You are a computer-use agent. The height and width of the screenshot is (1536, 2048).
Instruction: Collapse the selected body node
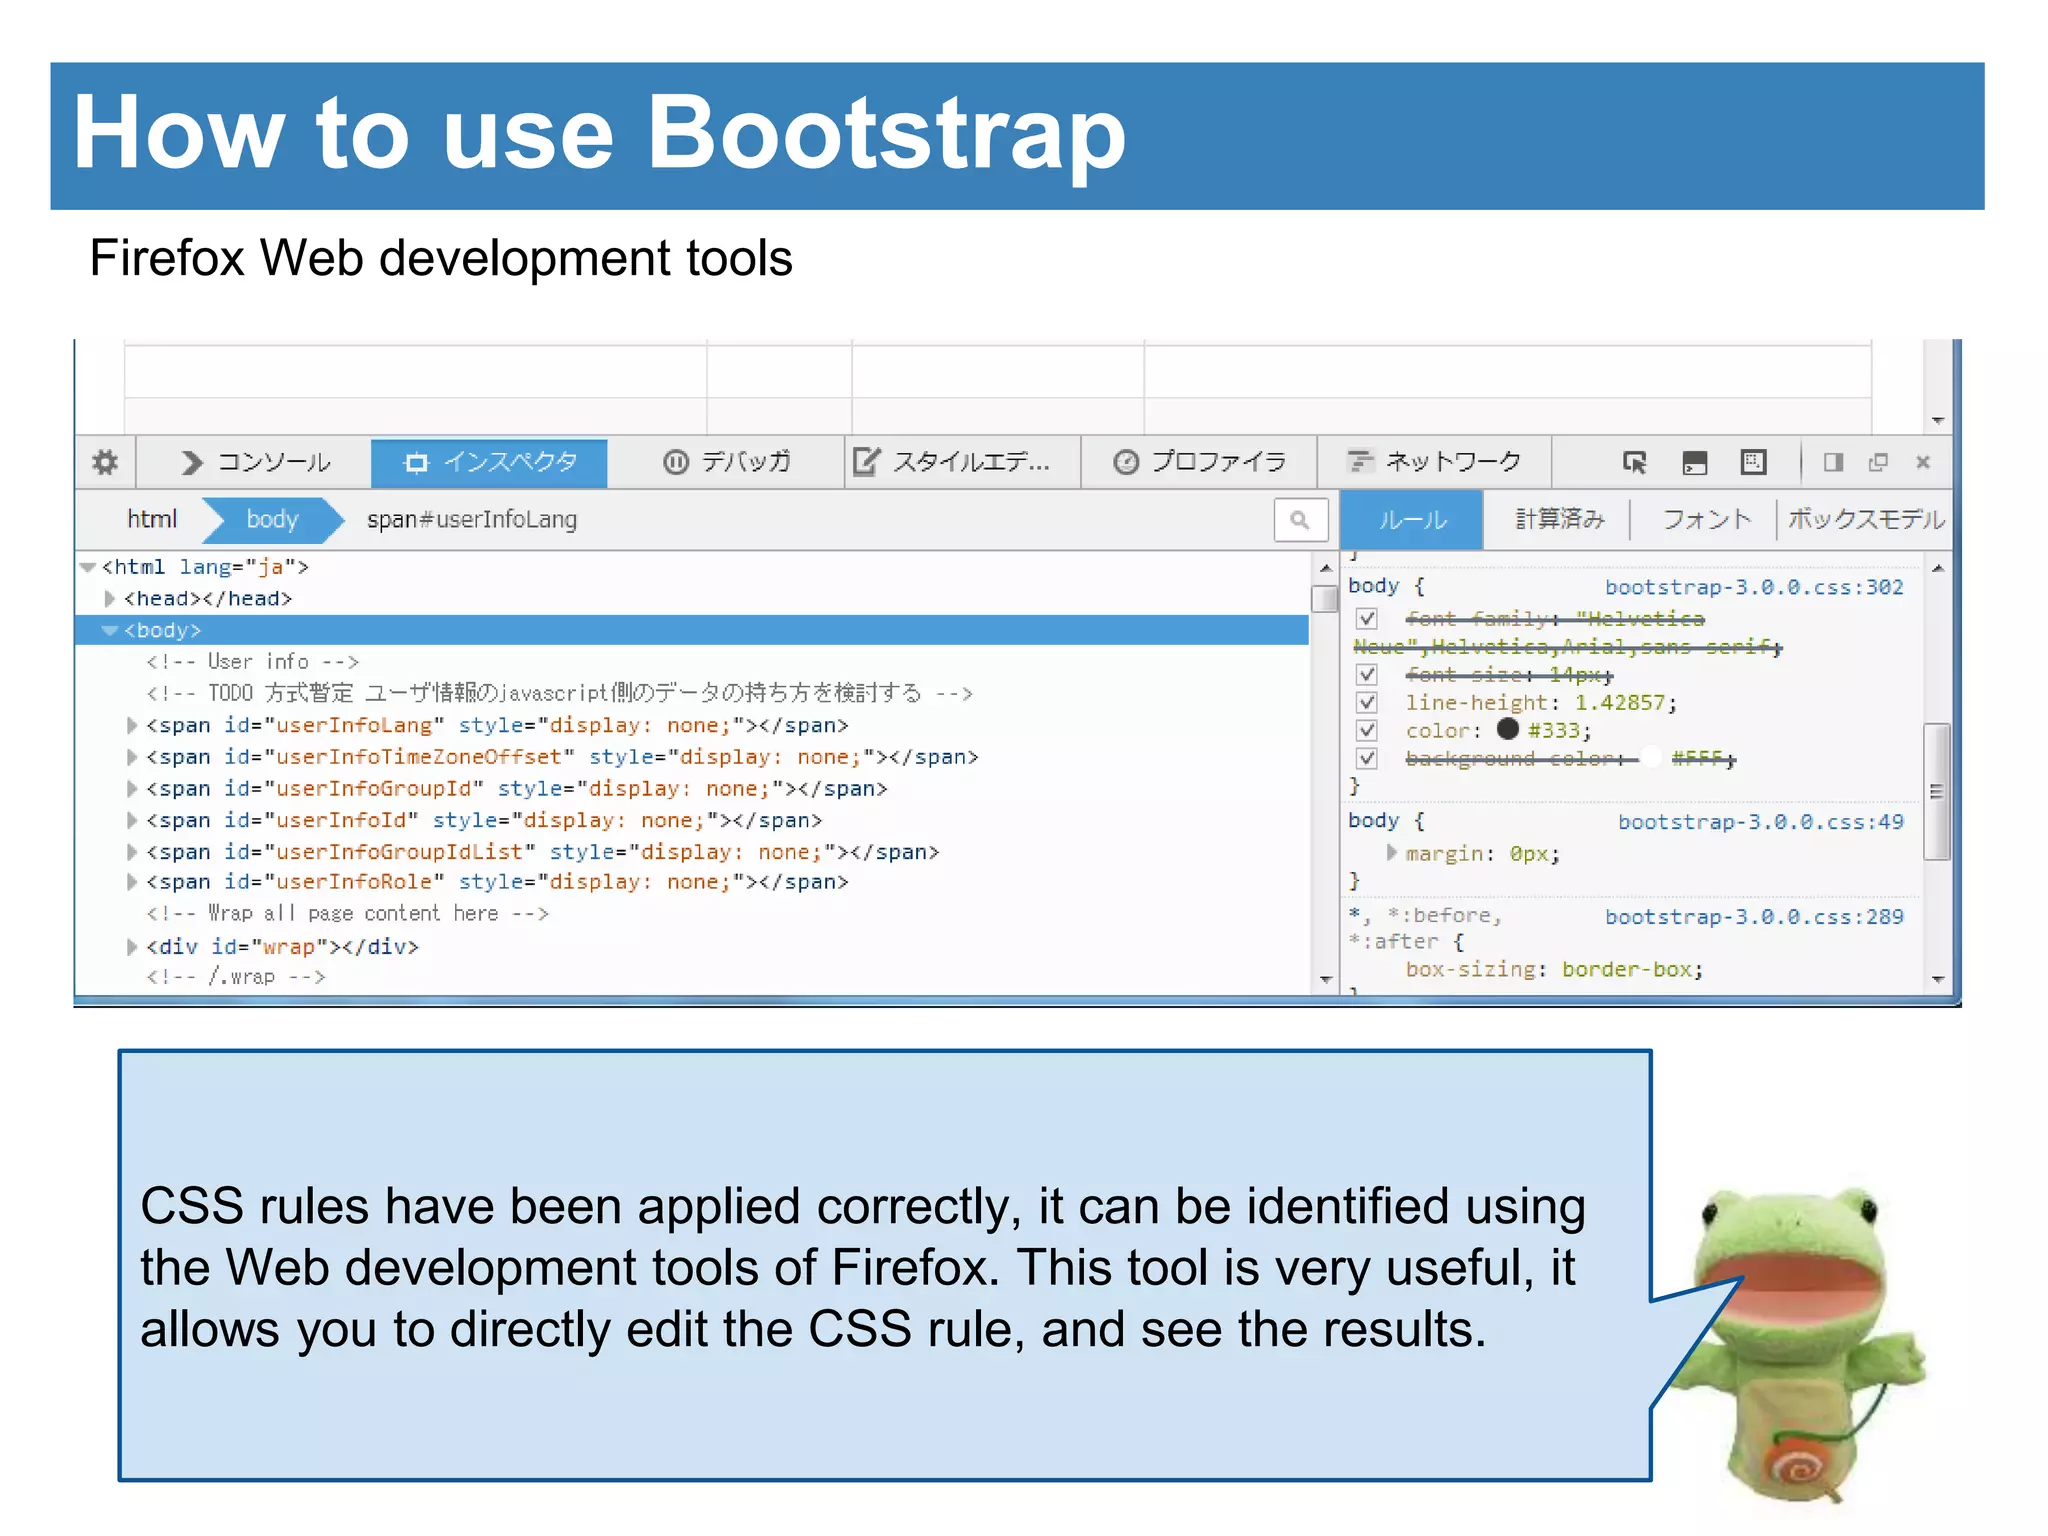click(110, 630)
